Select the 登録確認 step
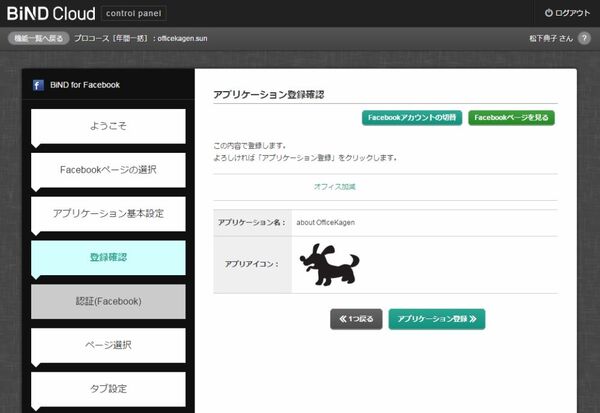The image size is (600, 413). click(x=108, y=257)
